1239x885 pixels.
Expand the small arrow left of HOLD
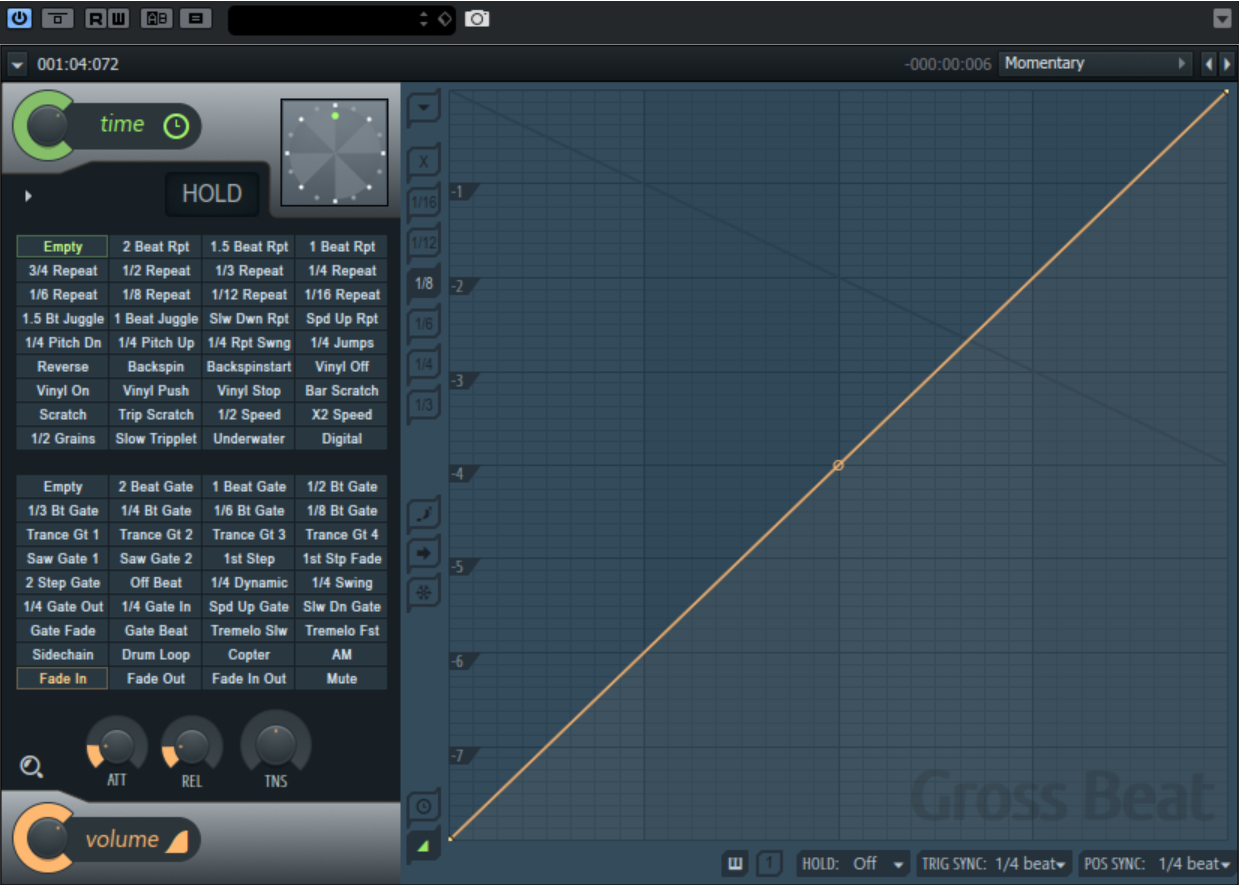(x=28, y=196)
